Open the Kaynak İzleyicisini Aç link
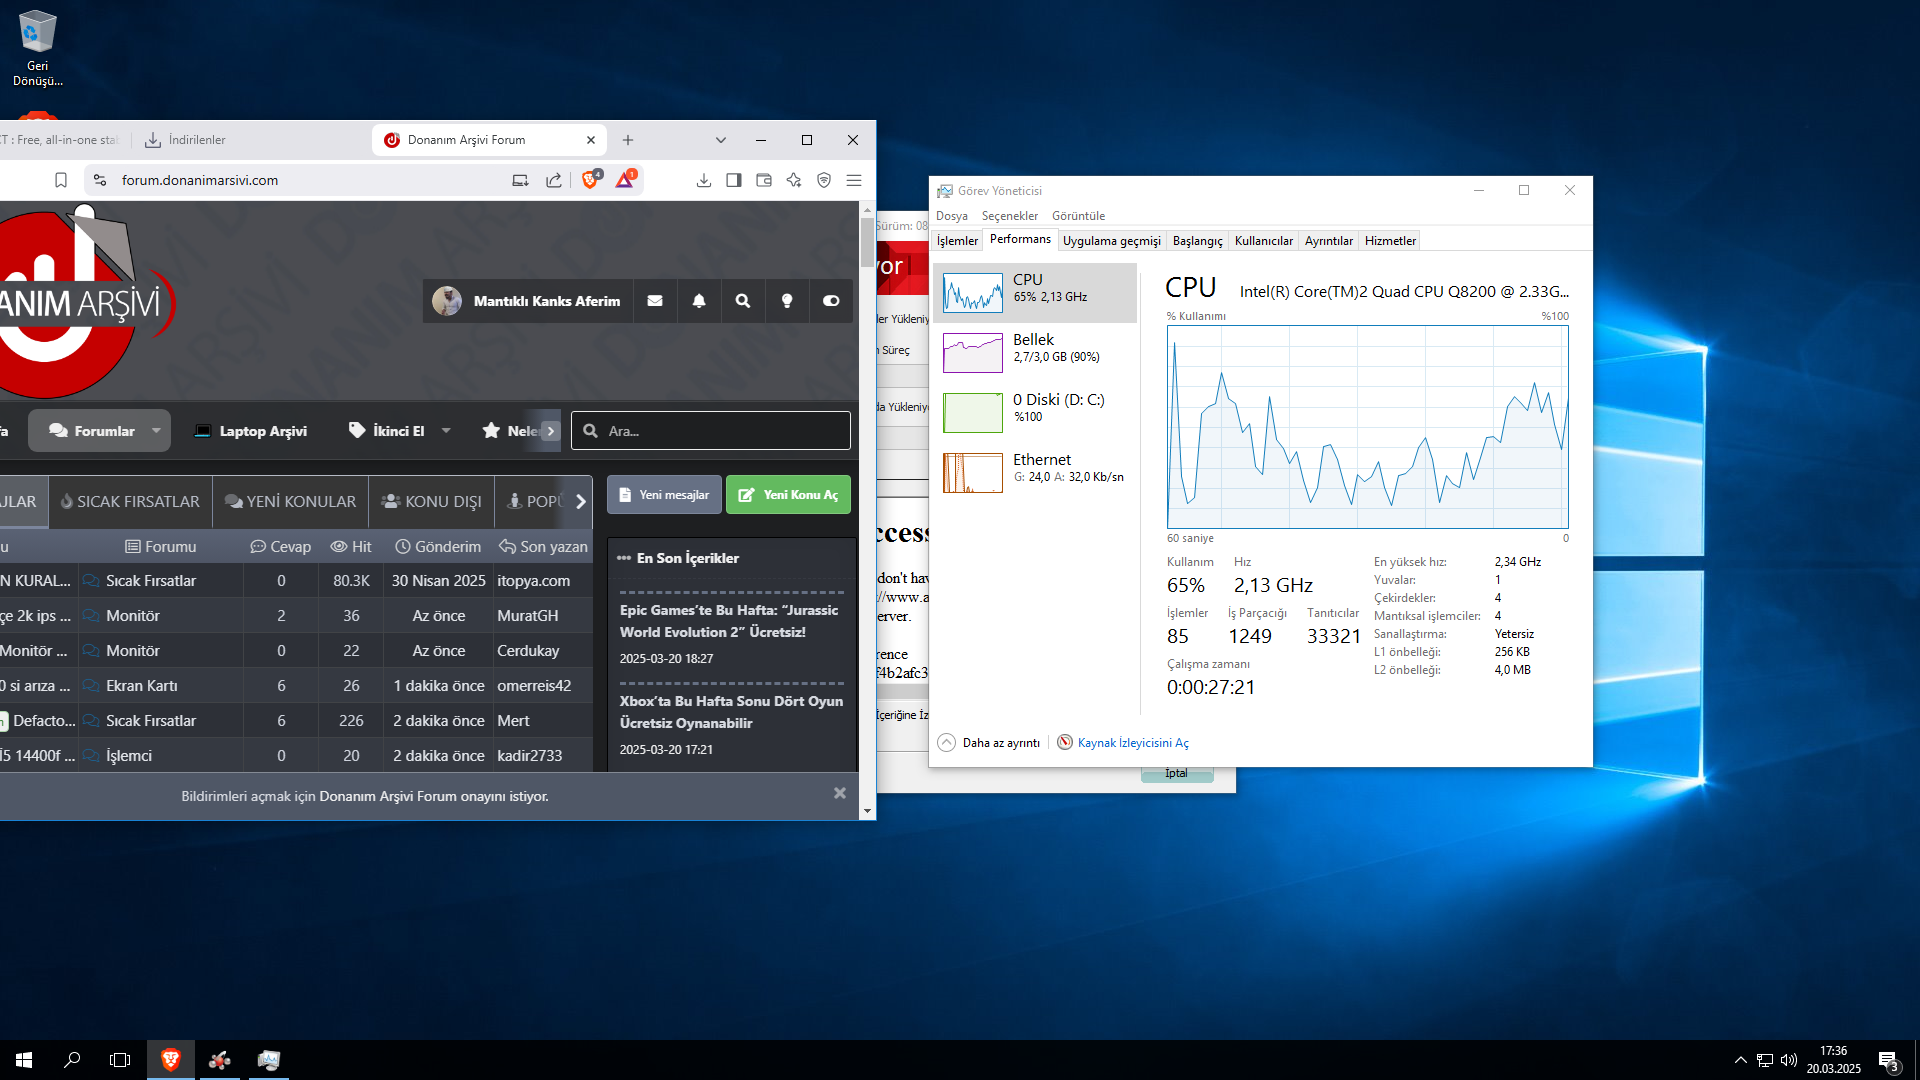Screen dimensions: 1920x1080 pyautogui.click(x=1132, y=743)
